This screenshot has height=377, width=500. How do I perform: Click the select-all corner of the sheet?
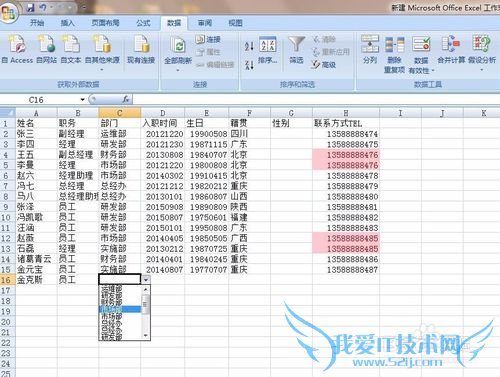click(8, 112)
